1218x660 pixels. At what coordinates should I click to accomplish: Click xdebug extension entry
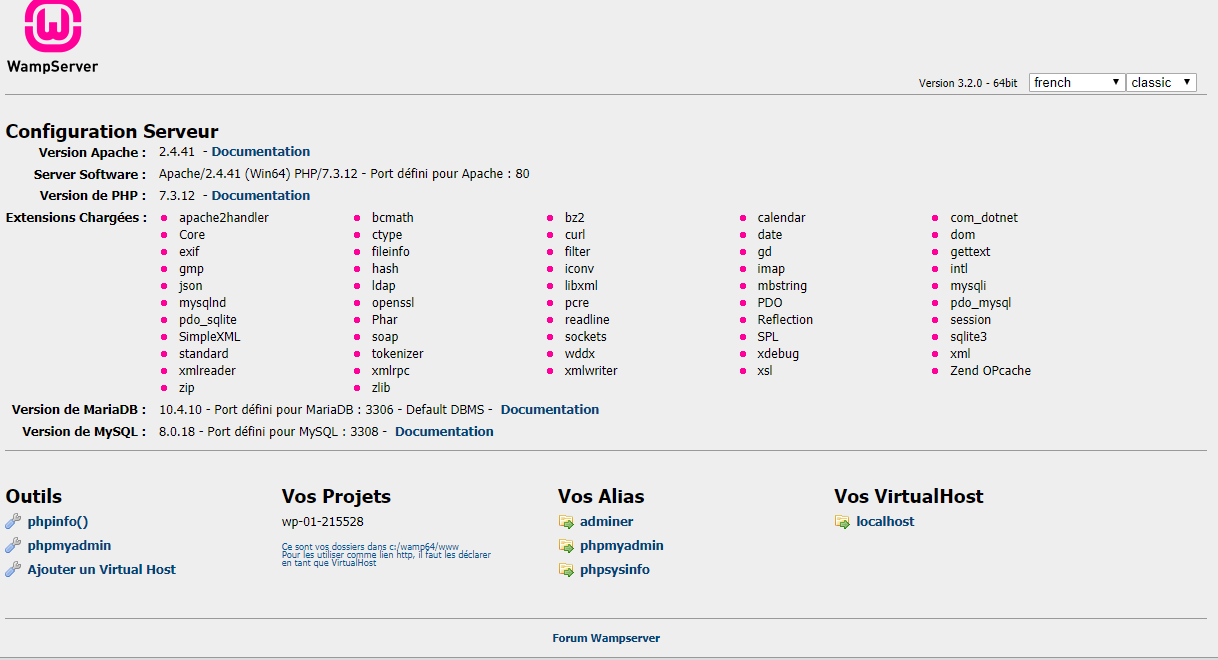pos(778,354)
